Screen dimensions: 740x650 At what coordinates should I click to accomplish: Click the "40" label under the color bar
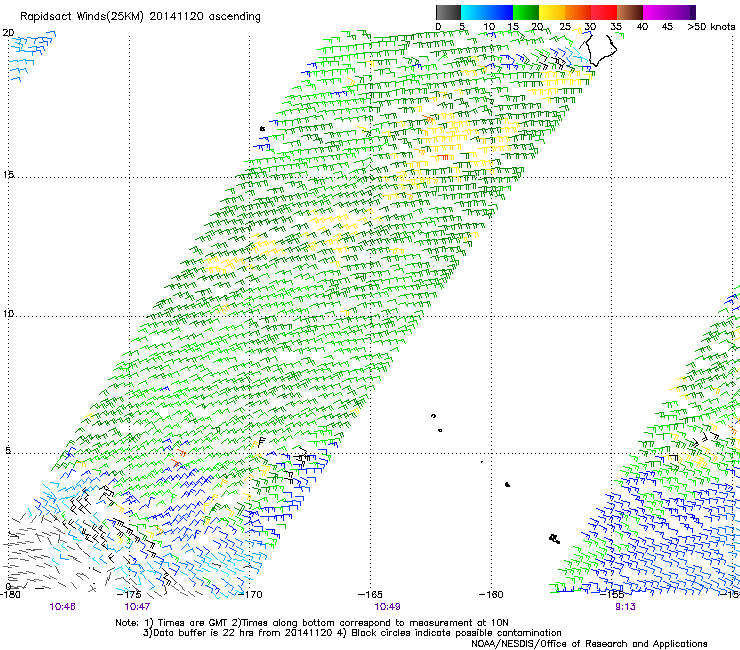coord(642,27)
